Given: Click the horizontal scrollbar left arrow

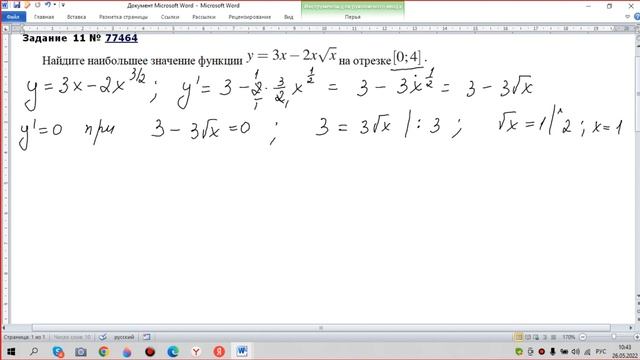Looking at the screenshot, I should pyautogui.click(x=4, y=328).
